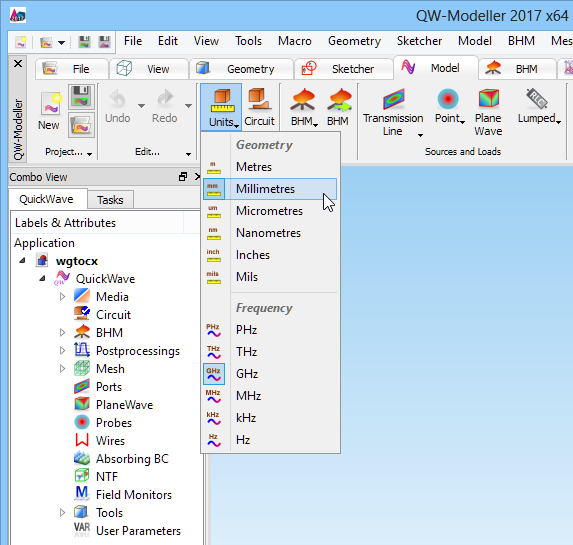Select Probes item in tree
This screenshot has width=573, height=545.
[114, 423]
